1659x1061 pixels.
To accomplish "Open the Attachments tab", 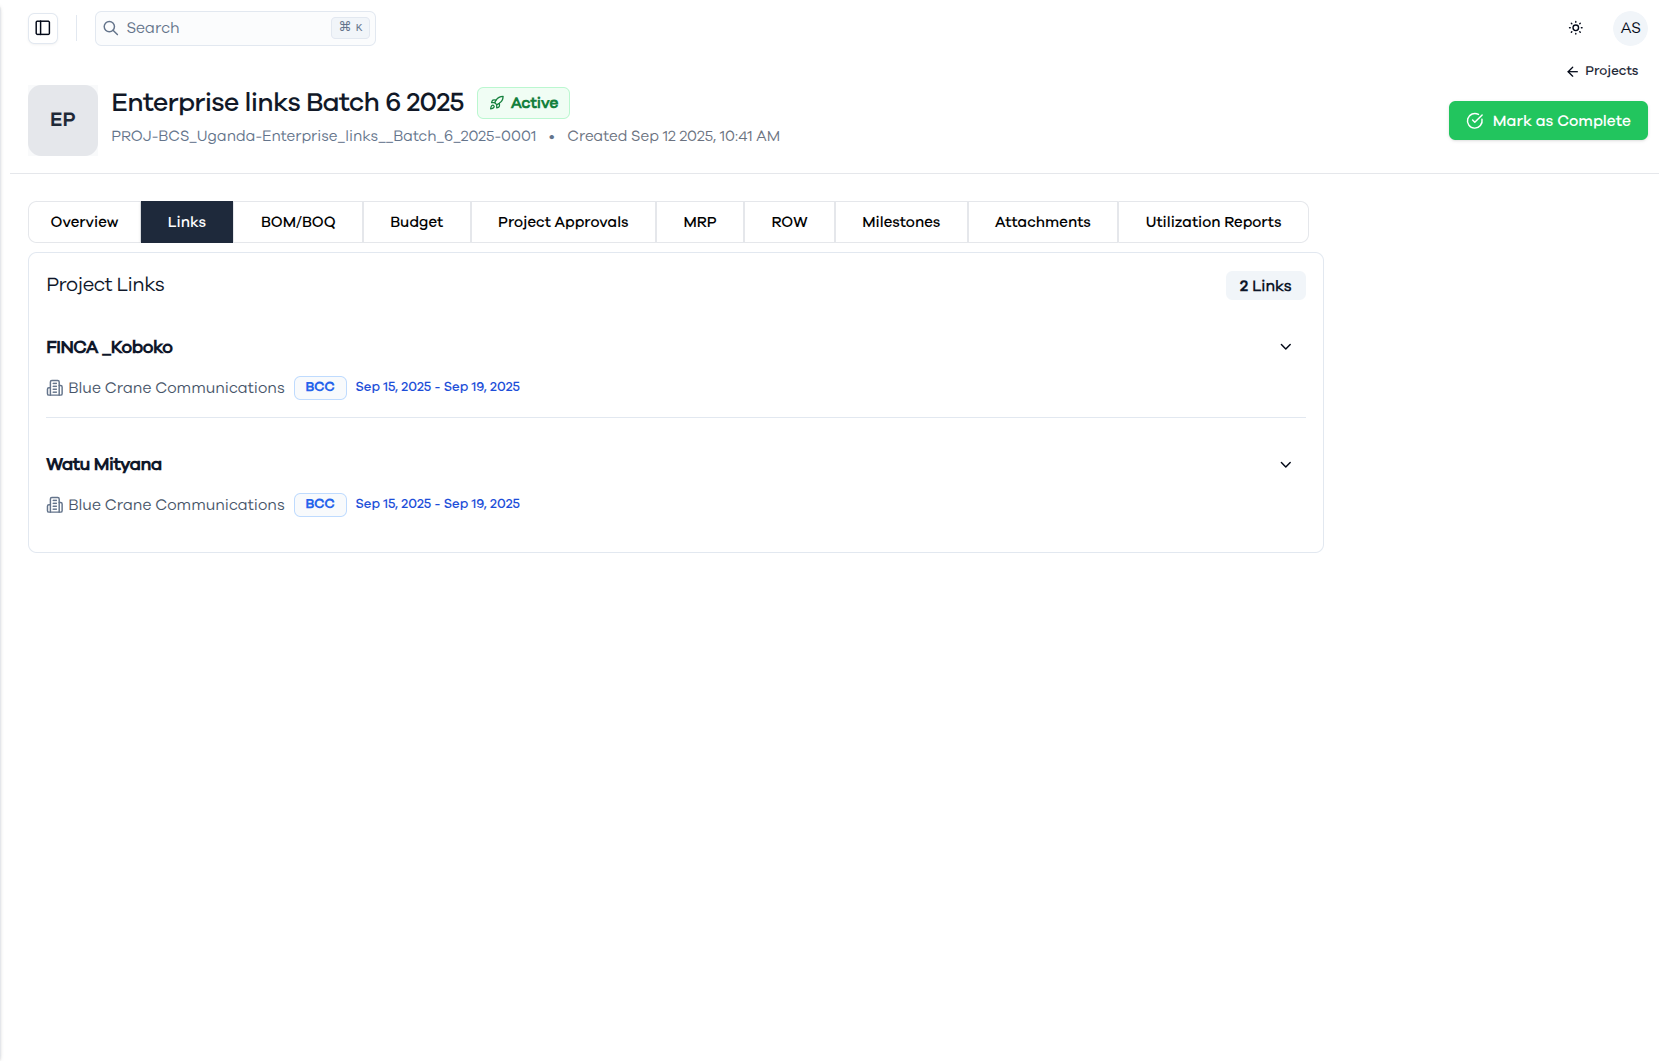I will pos(1043,222).
